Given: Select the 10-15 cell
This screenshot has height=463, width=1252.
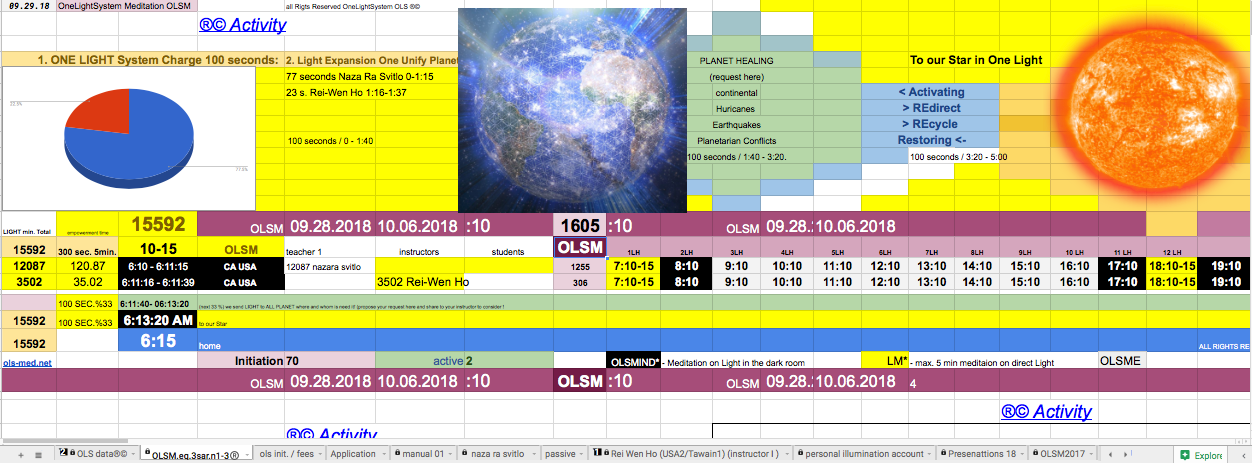Looking at the screenshot, I should (157, 248).
